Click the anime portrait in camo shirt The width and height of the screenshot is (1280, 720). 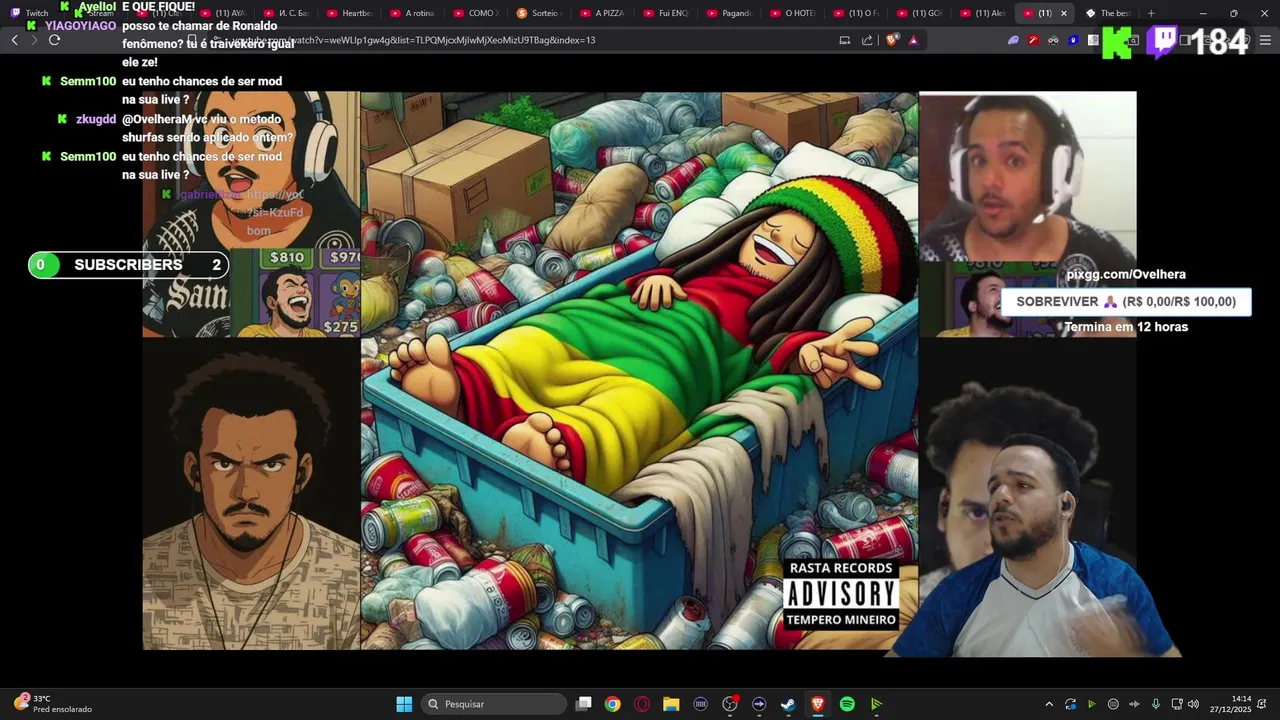[x=251, y=494]
